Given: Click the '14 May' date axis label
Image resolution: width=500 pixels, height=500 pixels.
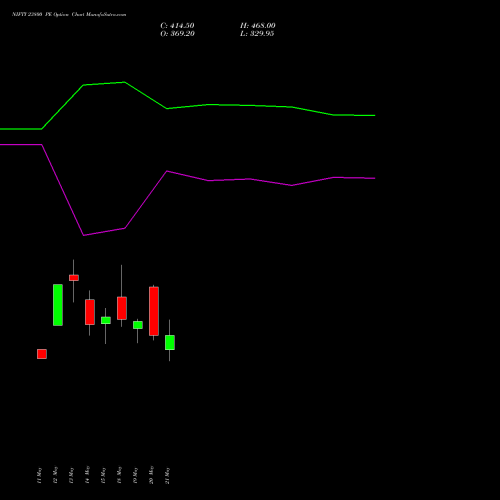Looking at the screenshot, I should (87, 475).
